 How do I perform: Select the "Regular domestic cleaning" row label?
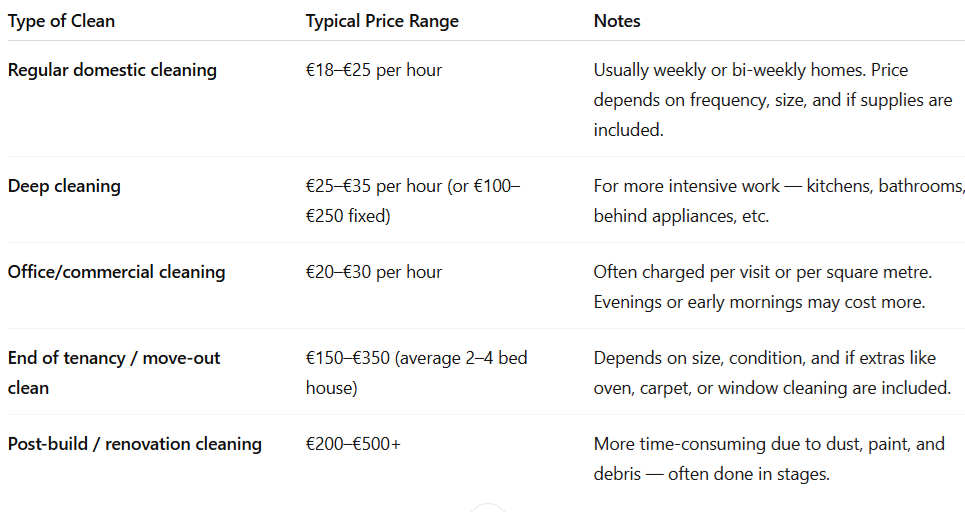coord(112,71)
